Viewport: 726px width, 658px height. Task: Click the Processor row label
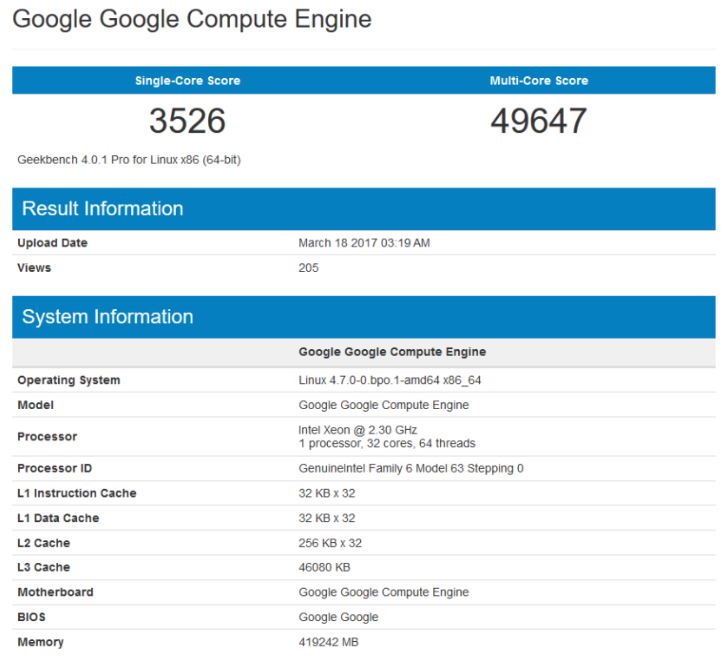pyautogui.click(x=47, y=437)
